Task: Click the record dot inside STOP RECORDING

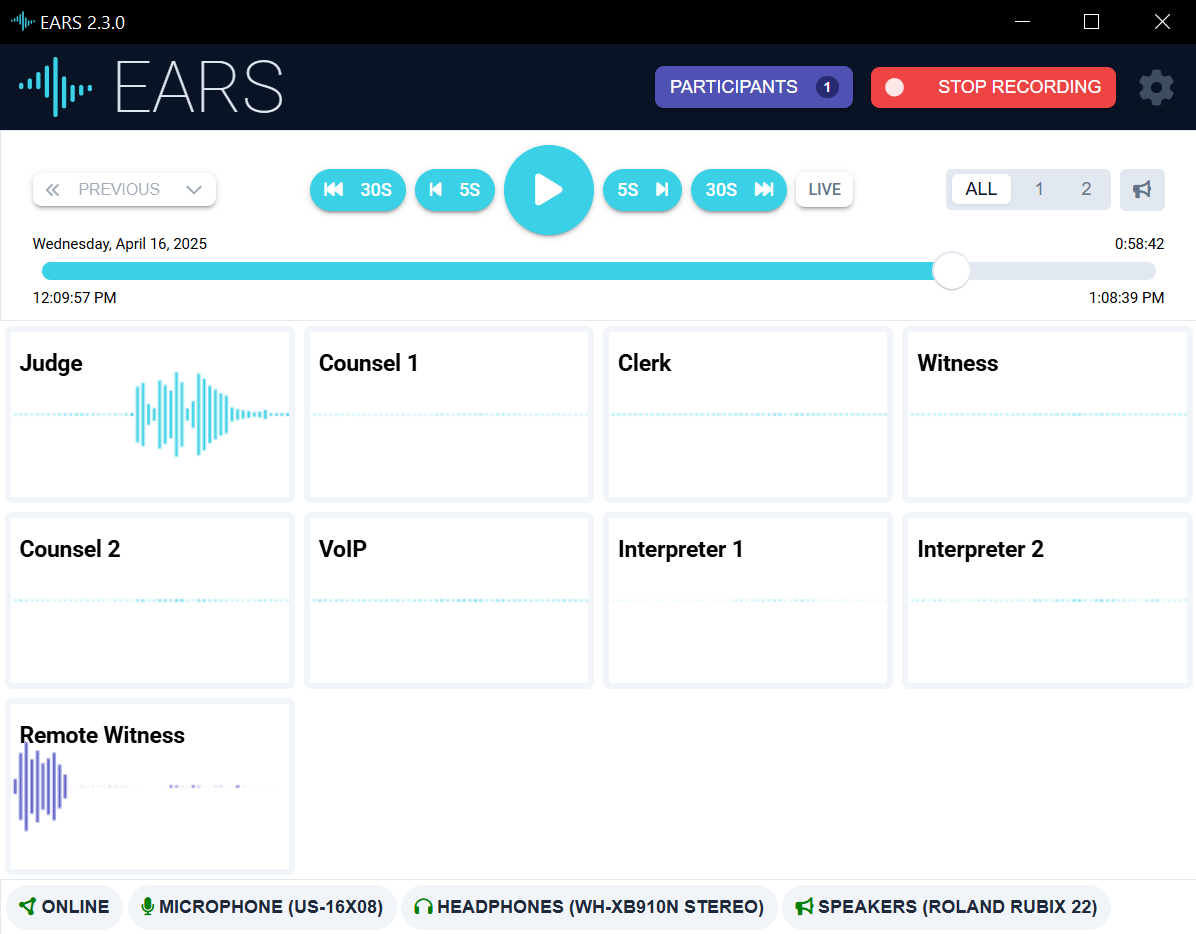Action: coord(894,87)
